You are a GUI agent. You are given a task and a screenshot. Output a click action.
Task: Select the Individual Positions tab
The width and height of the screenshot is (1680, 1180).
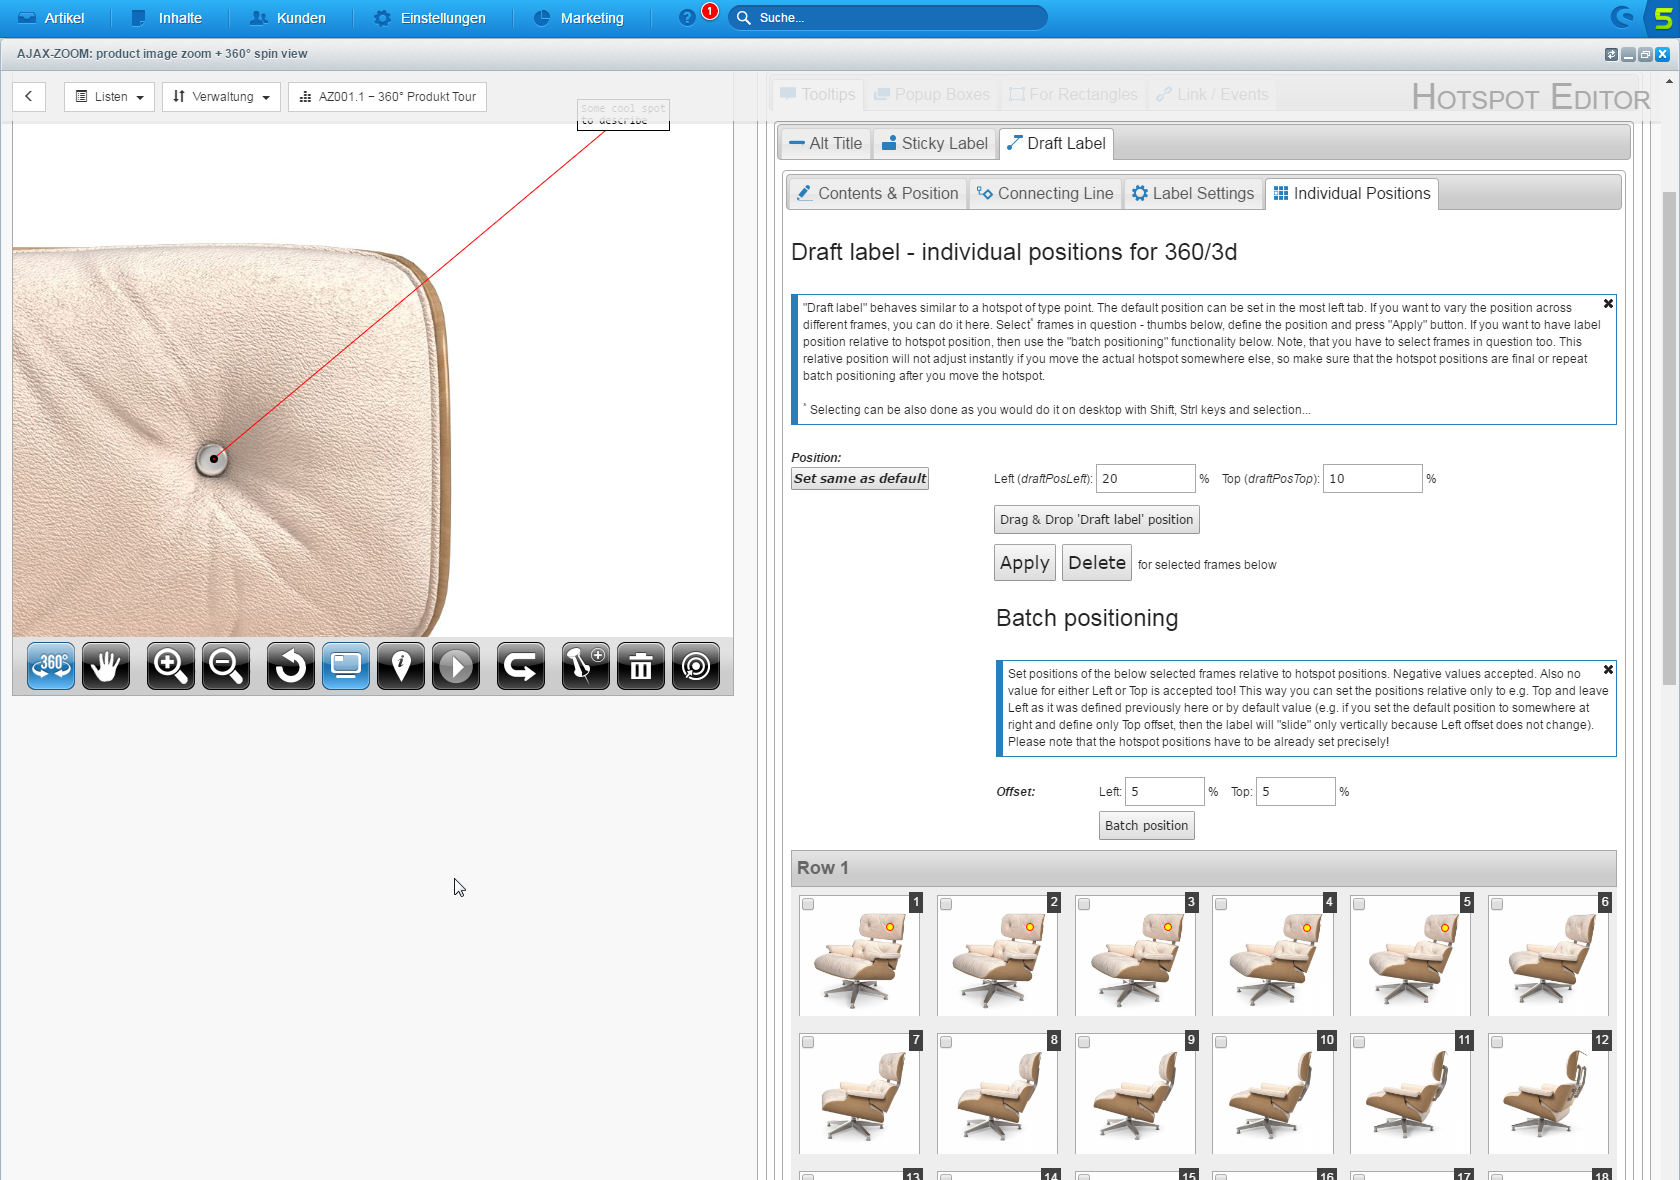[1352, 193]
